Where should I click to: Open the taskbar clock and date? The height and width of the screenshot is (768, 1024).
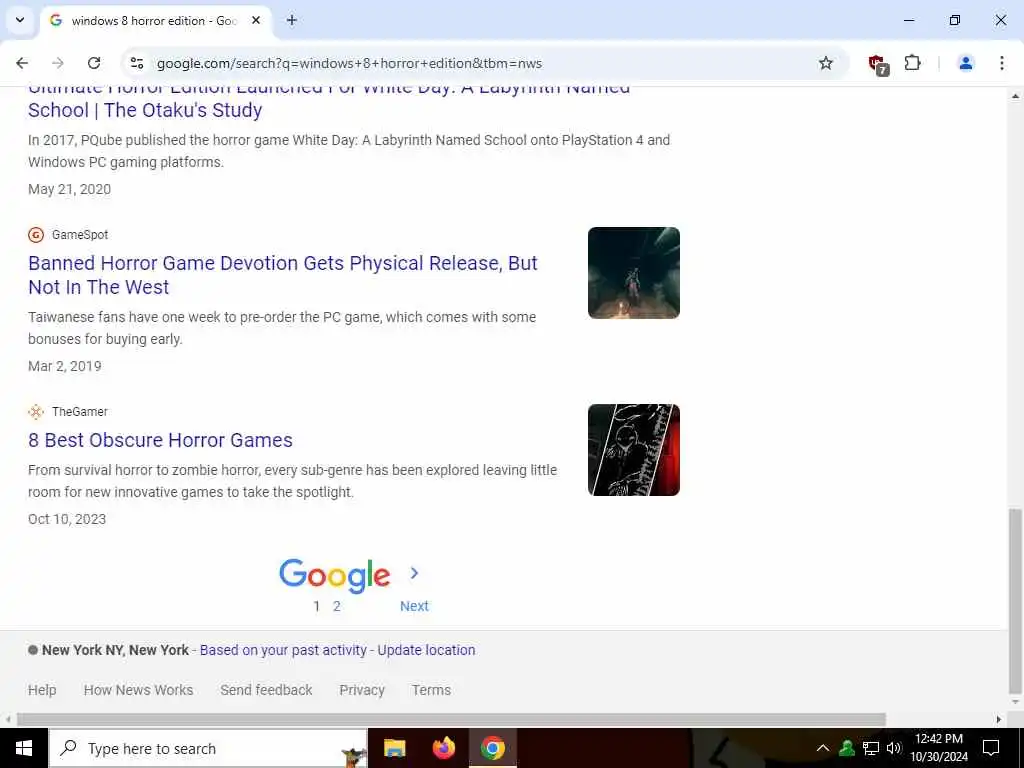[938, 748]
